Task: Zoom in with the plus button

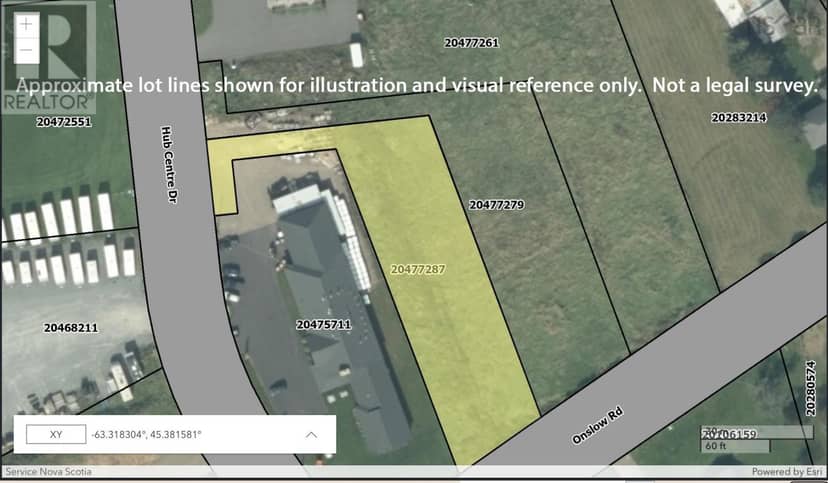Action: [26, 24]
